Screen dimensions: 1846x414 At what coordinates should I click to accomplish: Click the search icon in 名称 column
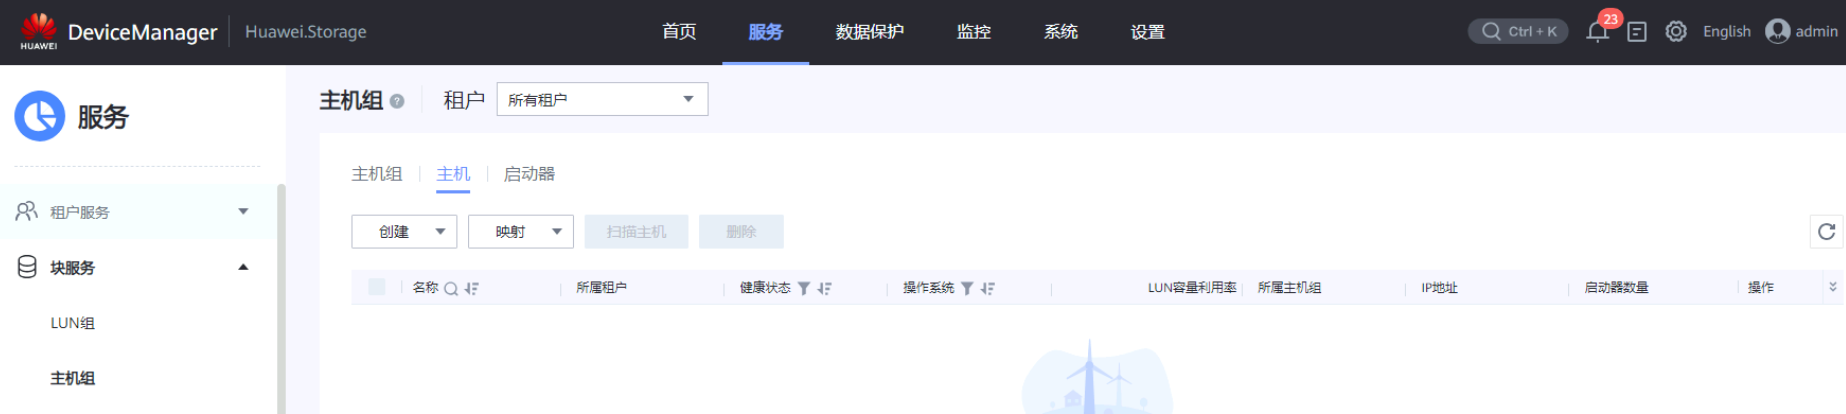point(451,289)
